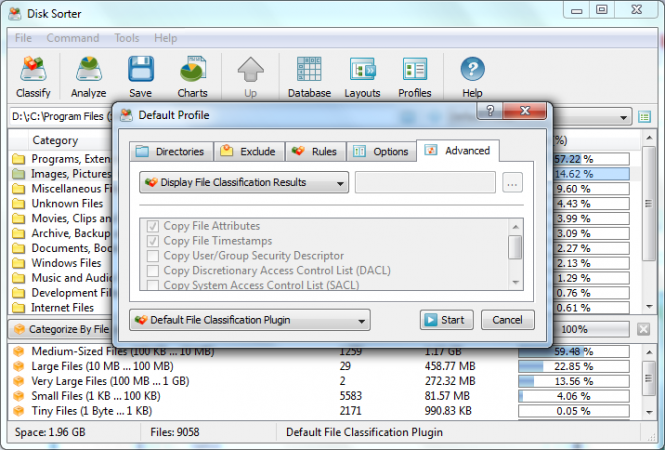This screenshot has width=665, height=450.
Task: Select the Advanced tab
Action: 458,151
